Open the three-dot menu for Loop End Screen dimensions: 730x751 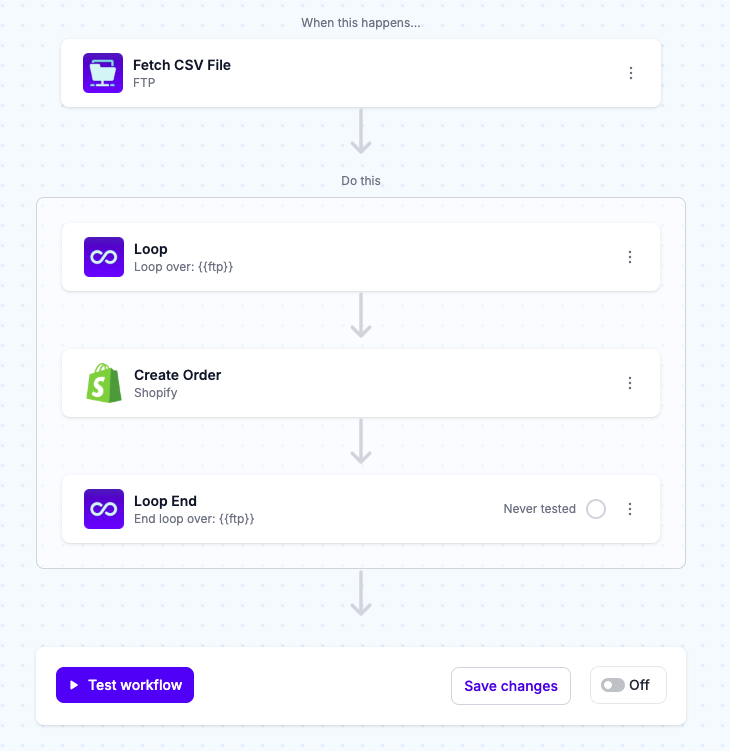coord(630,509)
